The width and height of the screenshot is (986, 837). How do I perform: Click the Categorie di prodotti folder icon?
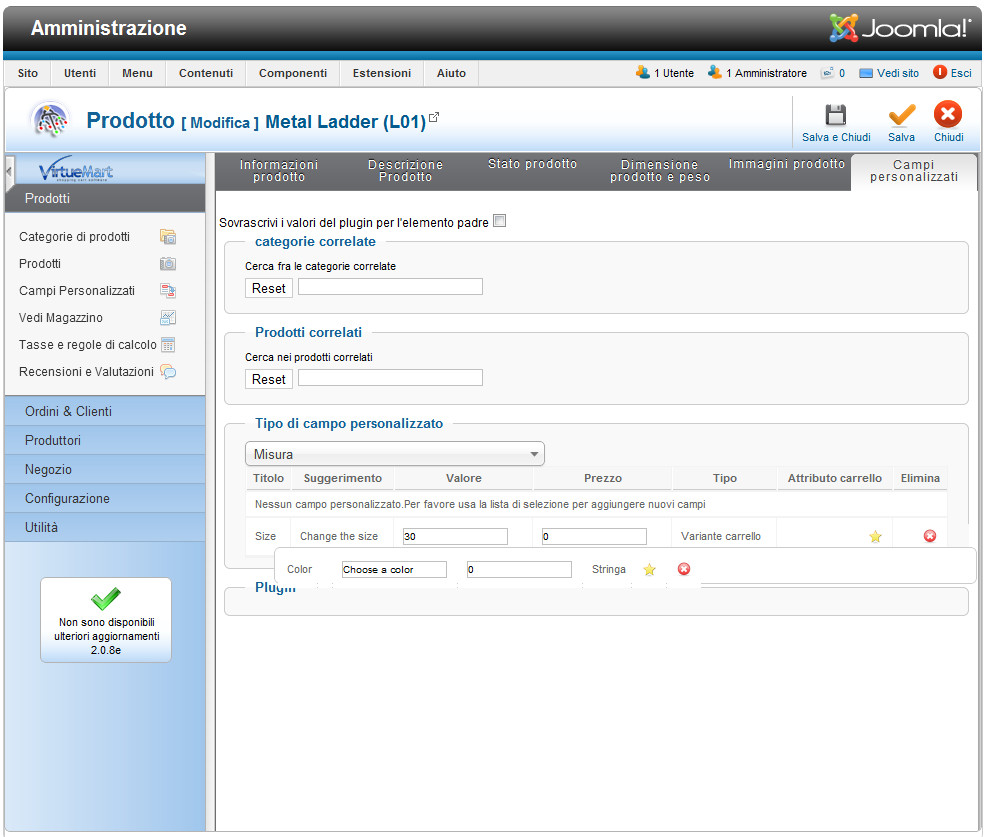click(x=168, y=237)
